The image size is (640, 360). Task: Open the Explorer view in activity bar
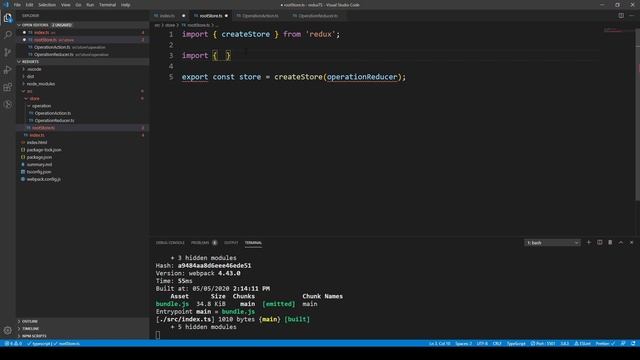[8, 18]
